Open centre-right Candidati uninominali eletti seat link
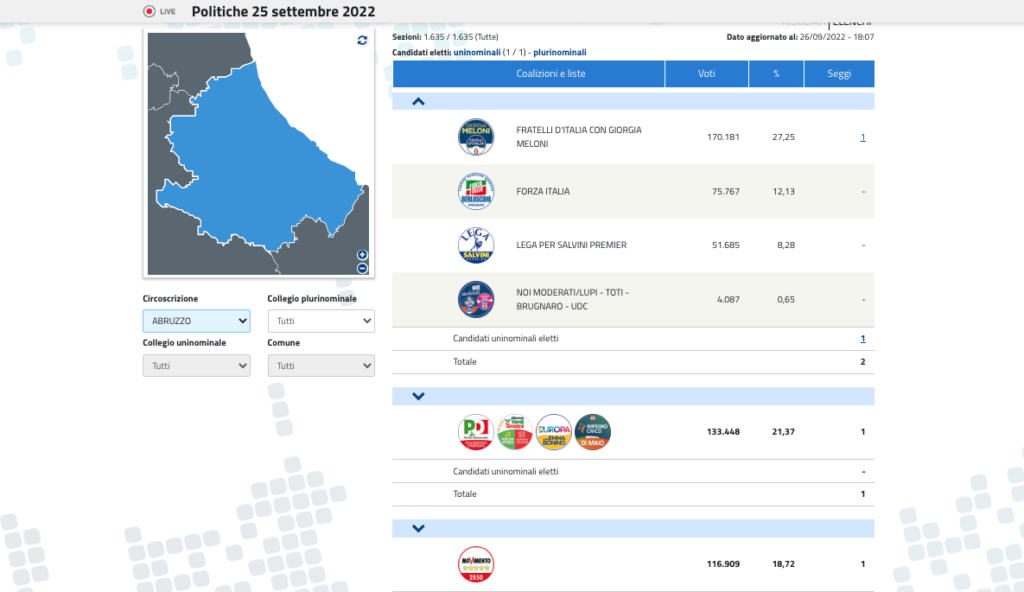 [x=863, y=338]
